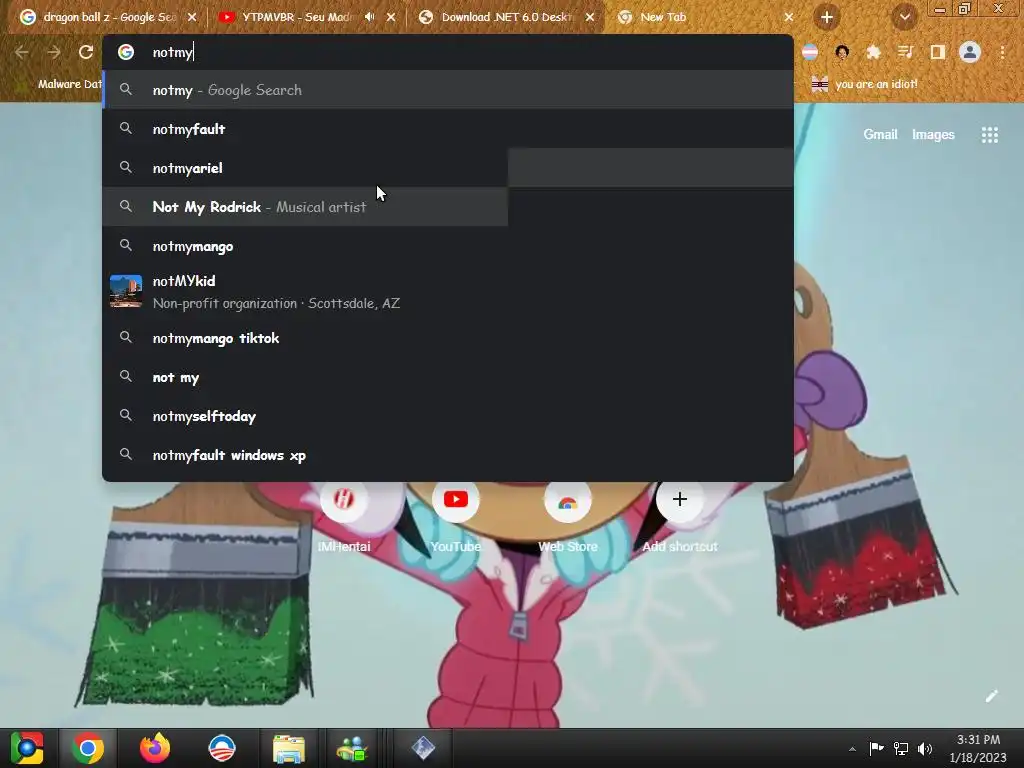Open the avatar-face extension icon
The width and height of the screenshot is (1024, 768).
[842, 52]
